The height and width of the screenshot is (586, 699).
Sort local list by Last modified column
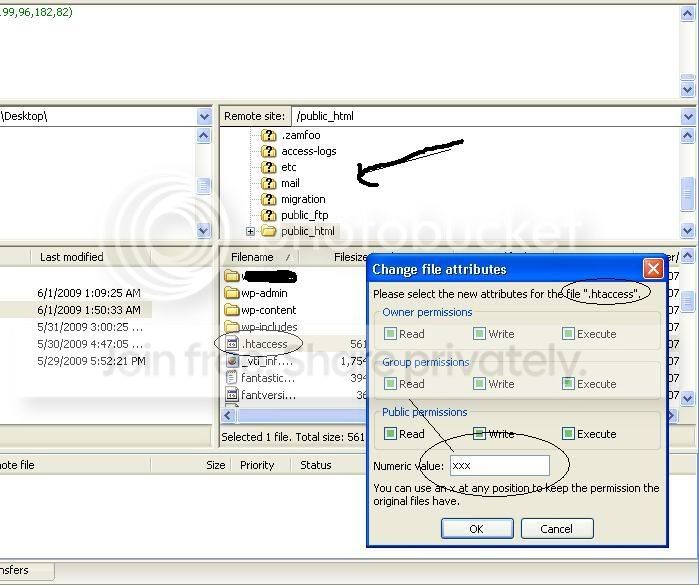[x=90, y=257]
